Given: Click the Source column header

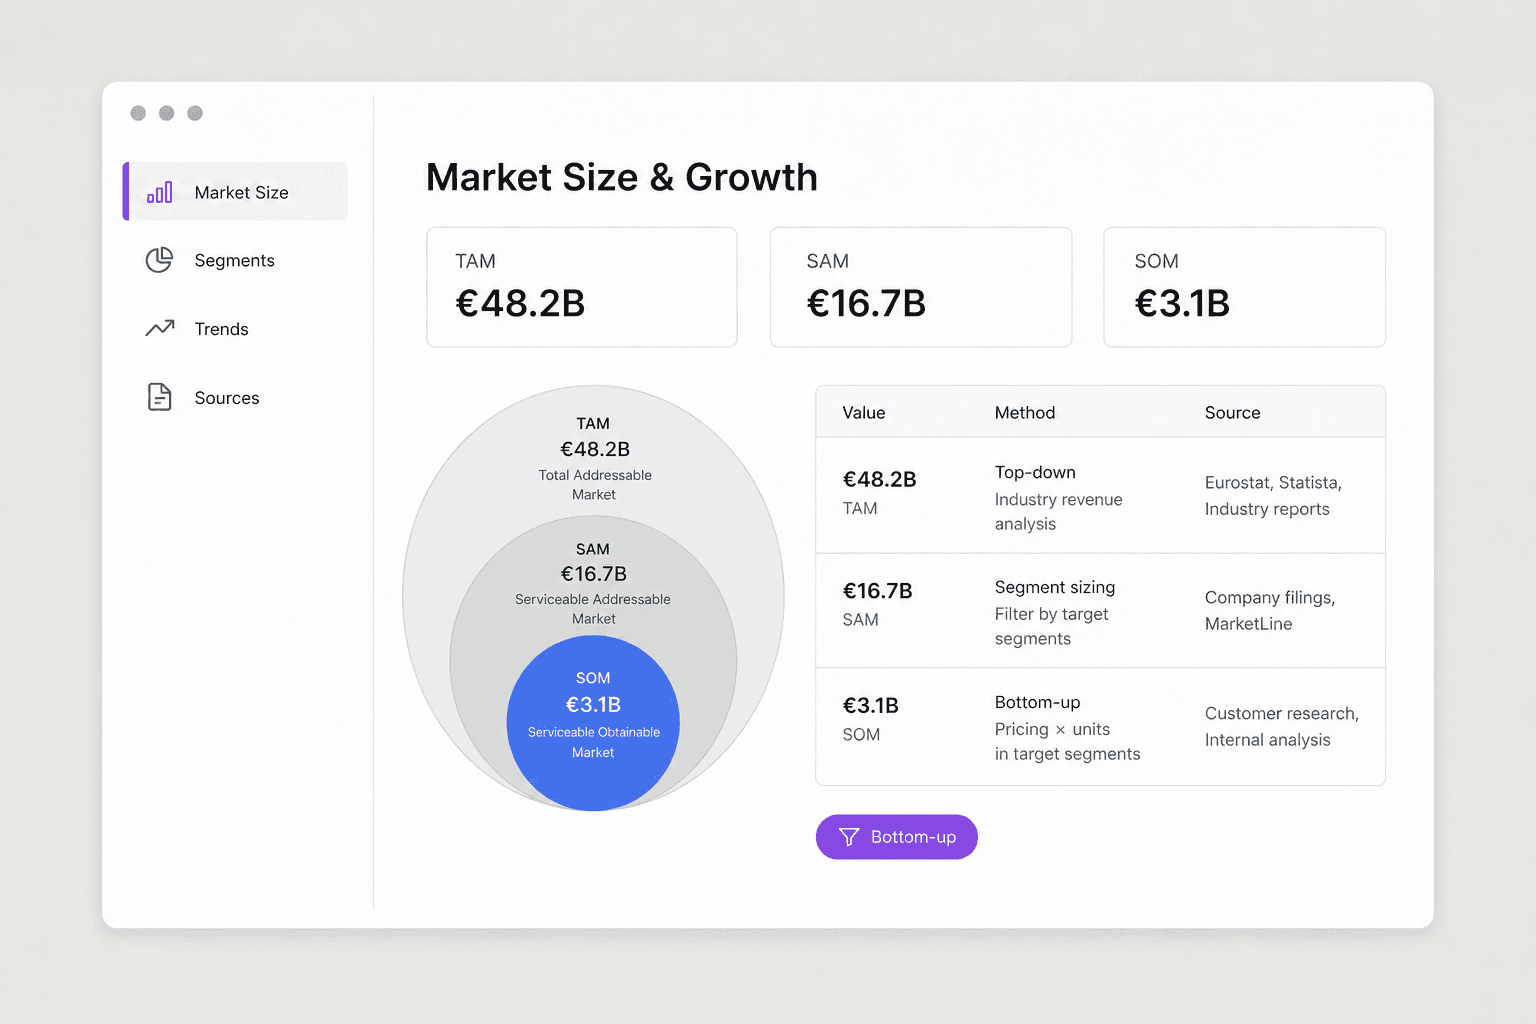Looking at the screenshot, I should pos(1232,413).
